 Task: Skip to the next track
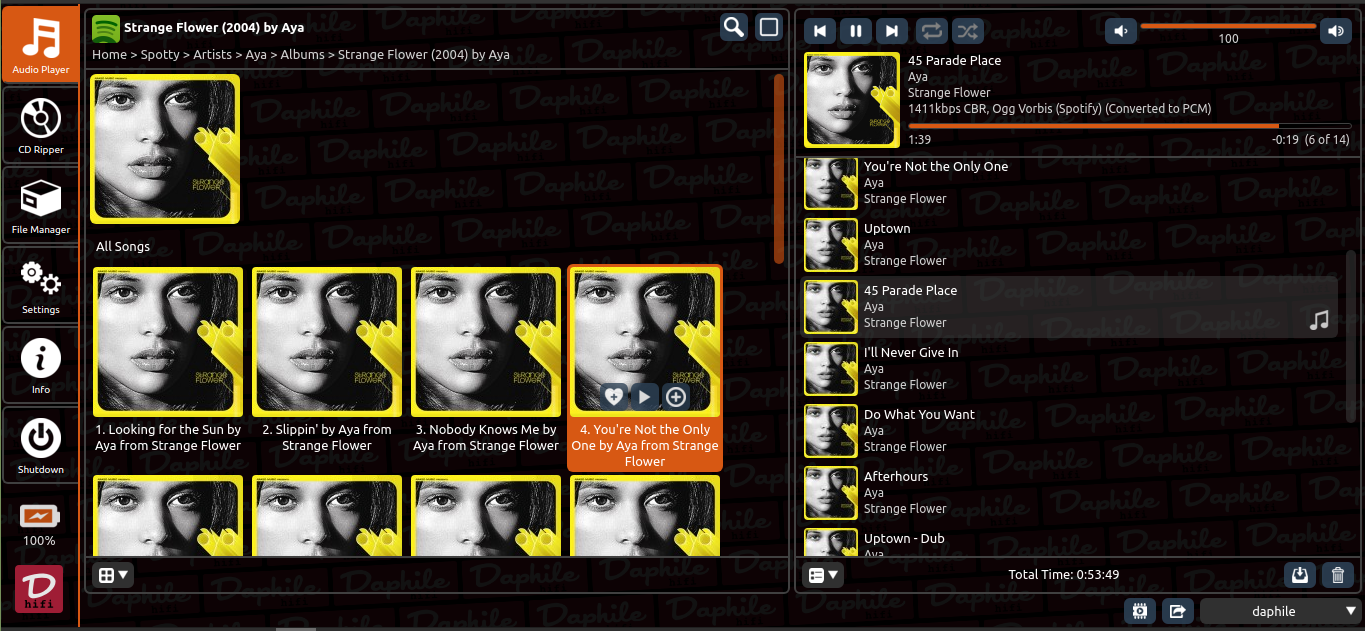click(892, 31)
